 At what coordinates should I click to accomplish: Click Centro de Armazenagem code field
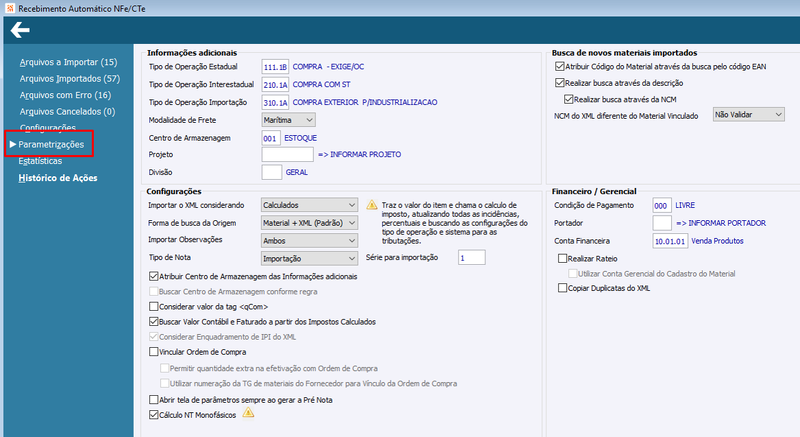(x=271, y=138)
